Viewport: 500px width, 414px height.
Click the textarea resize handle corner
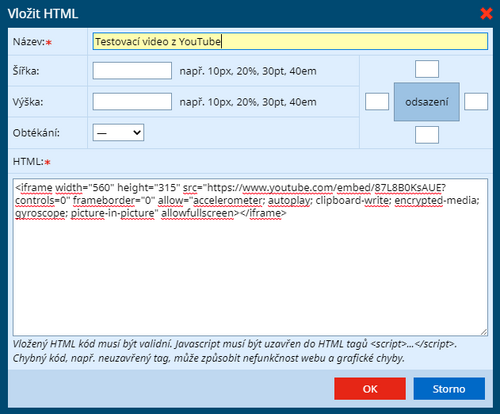[x=484, y=332]
